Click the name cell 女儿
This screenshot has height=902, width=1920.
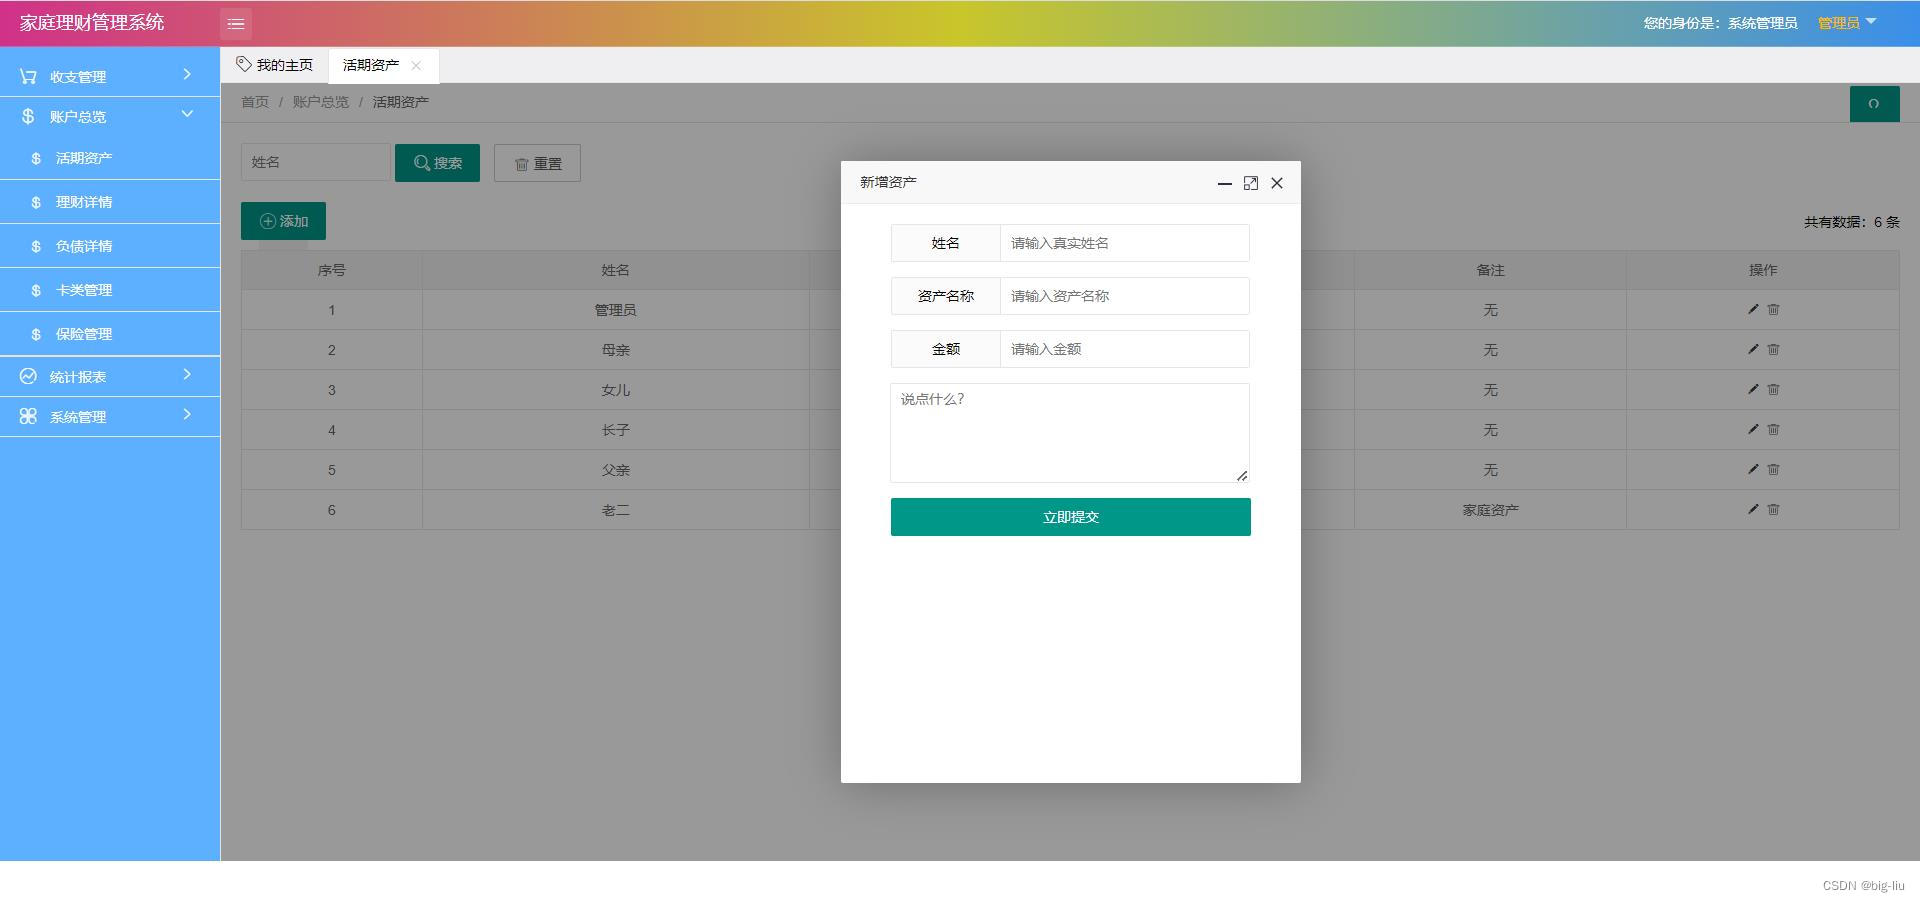pyautogui.click(x=615, y=390)
